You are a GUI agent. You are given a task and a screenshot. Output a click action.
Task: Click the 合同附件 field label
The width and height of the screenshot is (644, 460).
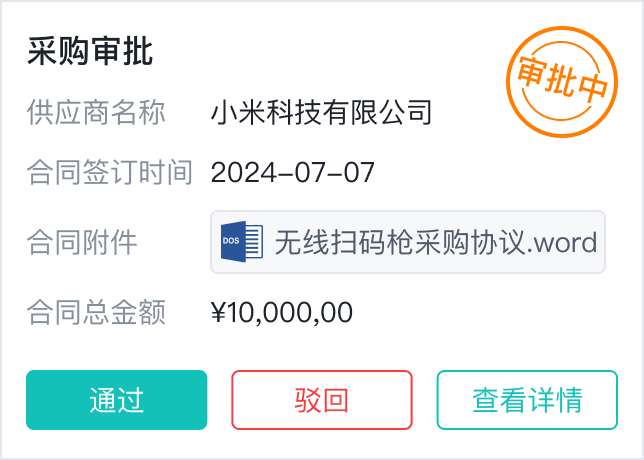click(x=82, y=242)
